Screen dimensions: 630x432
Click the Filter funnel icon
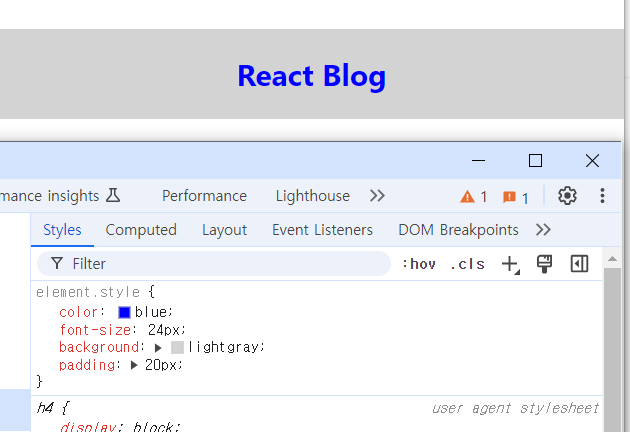pos(57,264)
